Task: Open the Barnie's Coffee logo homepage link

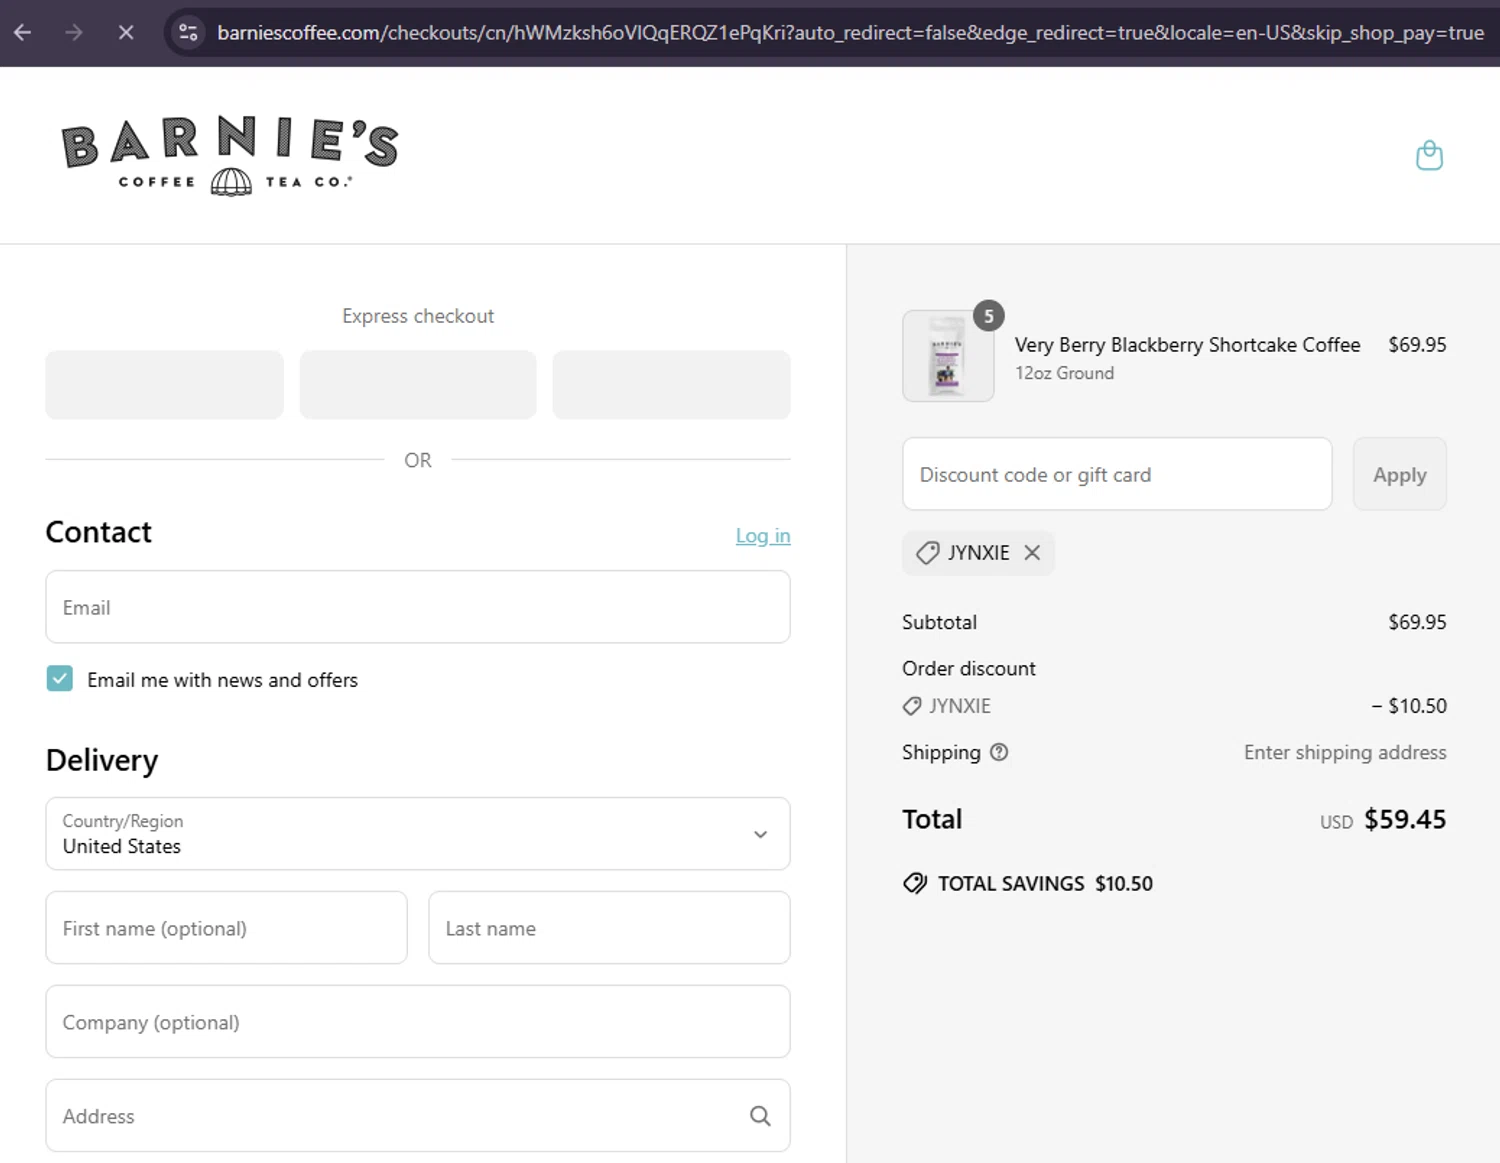Action: pyautogui.click(x=230, y=156)
